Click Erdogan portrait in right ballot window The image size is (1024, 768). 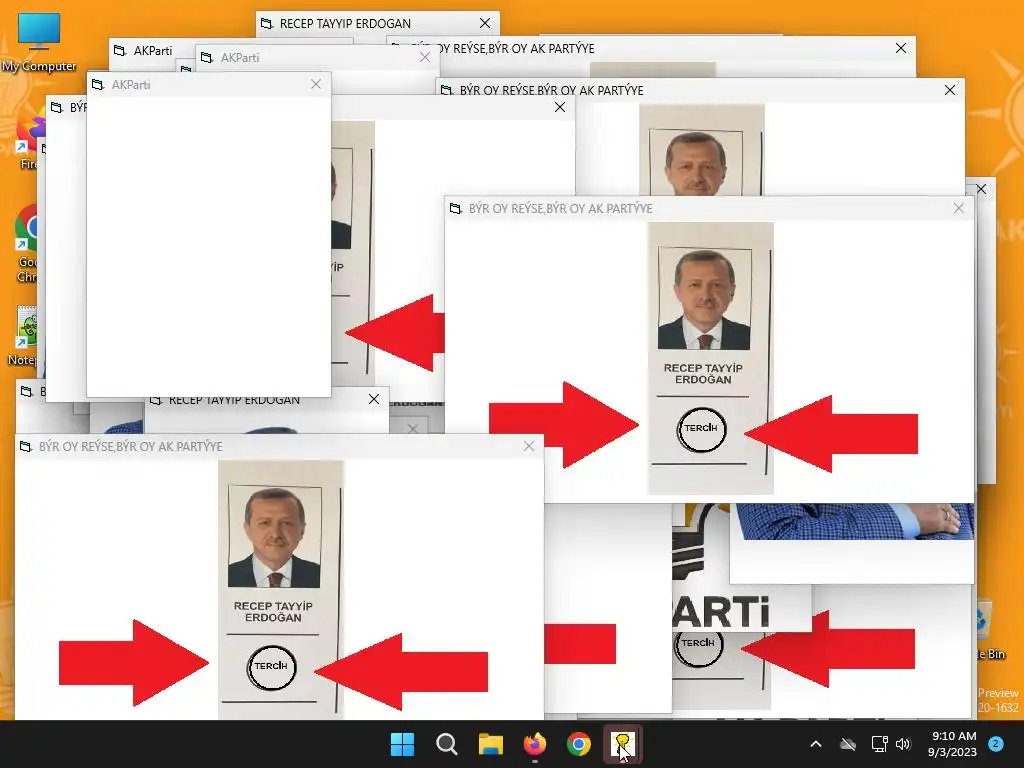[704, 299]
